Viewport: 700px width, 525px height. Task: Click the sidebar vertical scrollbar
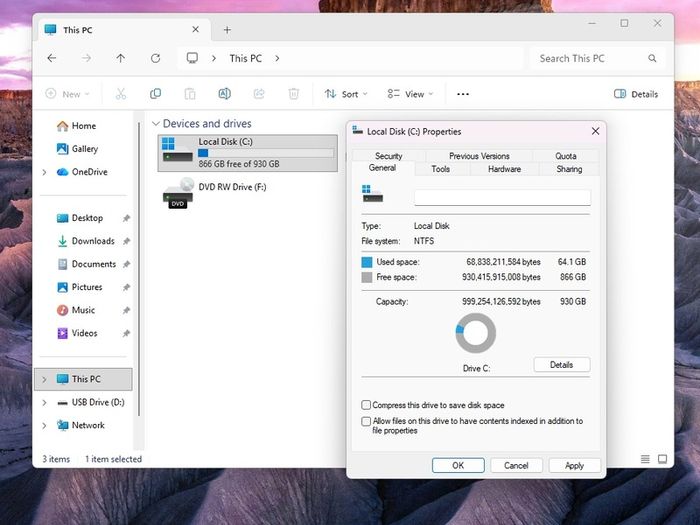pos(138,268)
